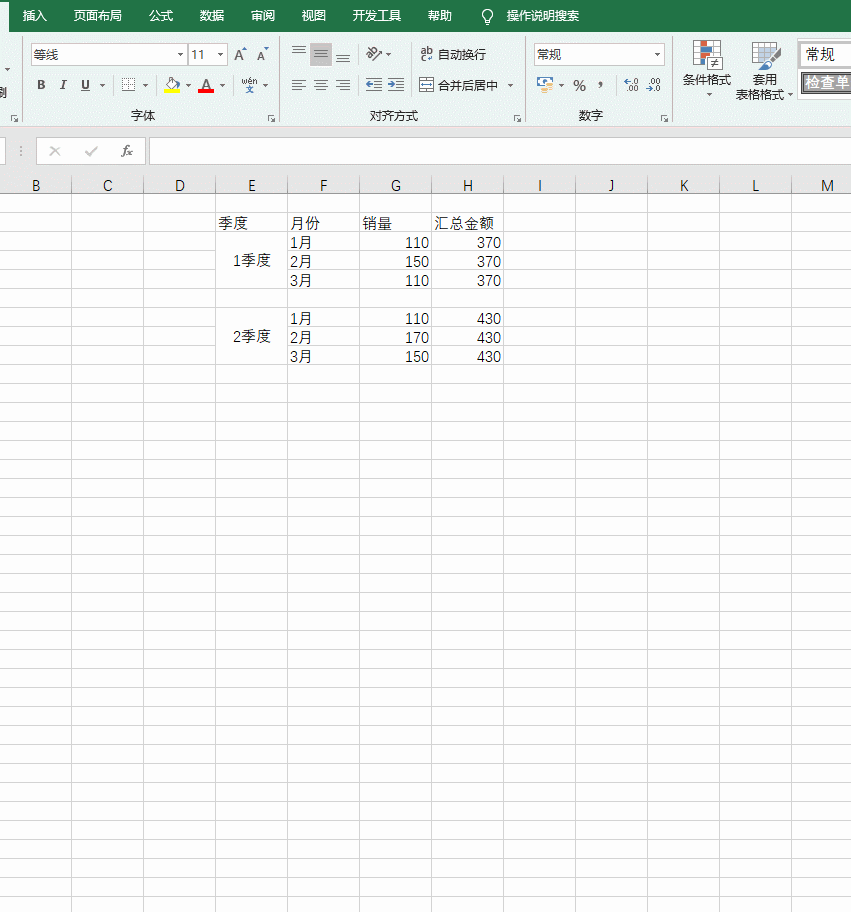Switch to the 公式 ribbon tab

[x=159, y=16]
